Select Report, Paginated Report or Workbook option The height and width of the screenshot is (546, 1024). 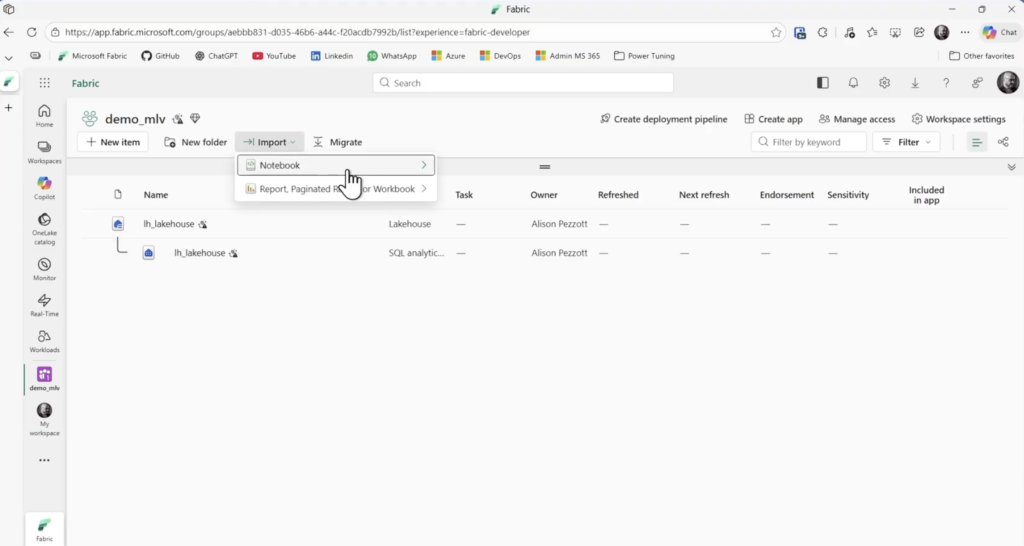(x=335, y=188)
